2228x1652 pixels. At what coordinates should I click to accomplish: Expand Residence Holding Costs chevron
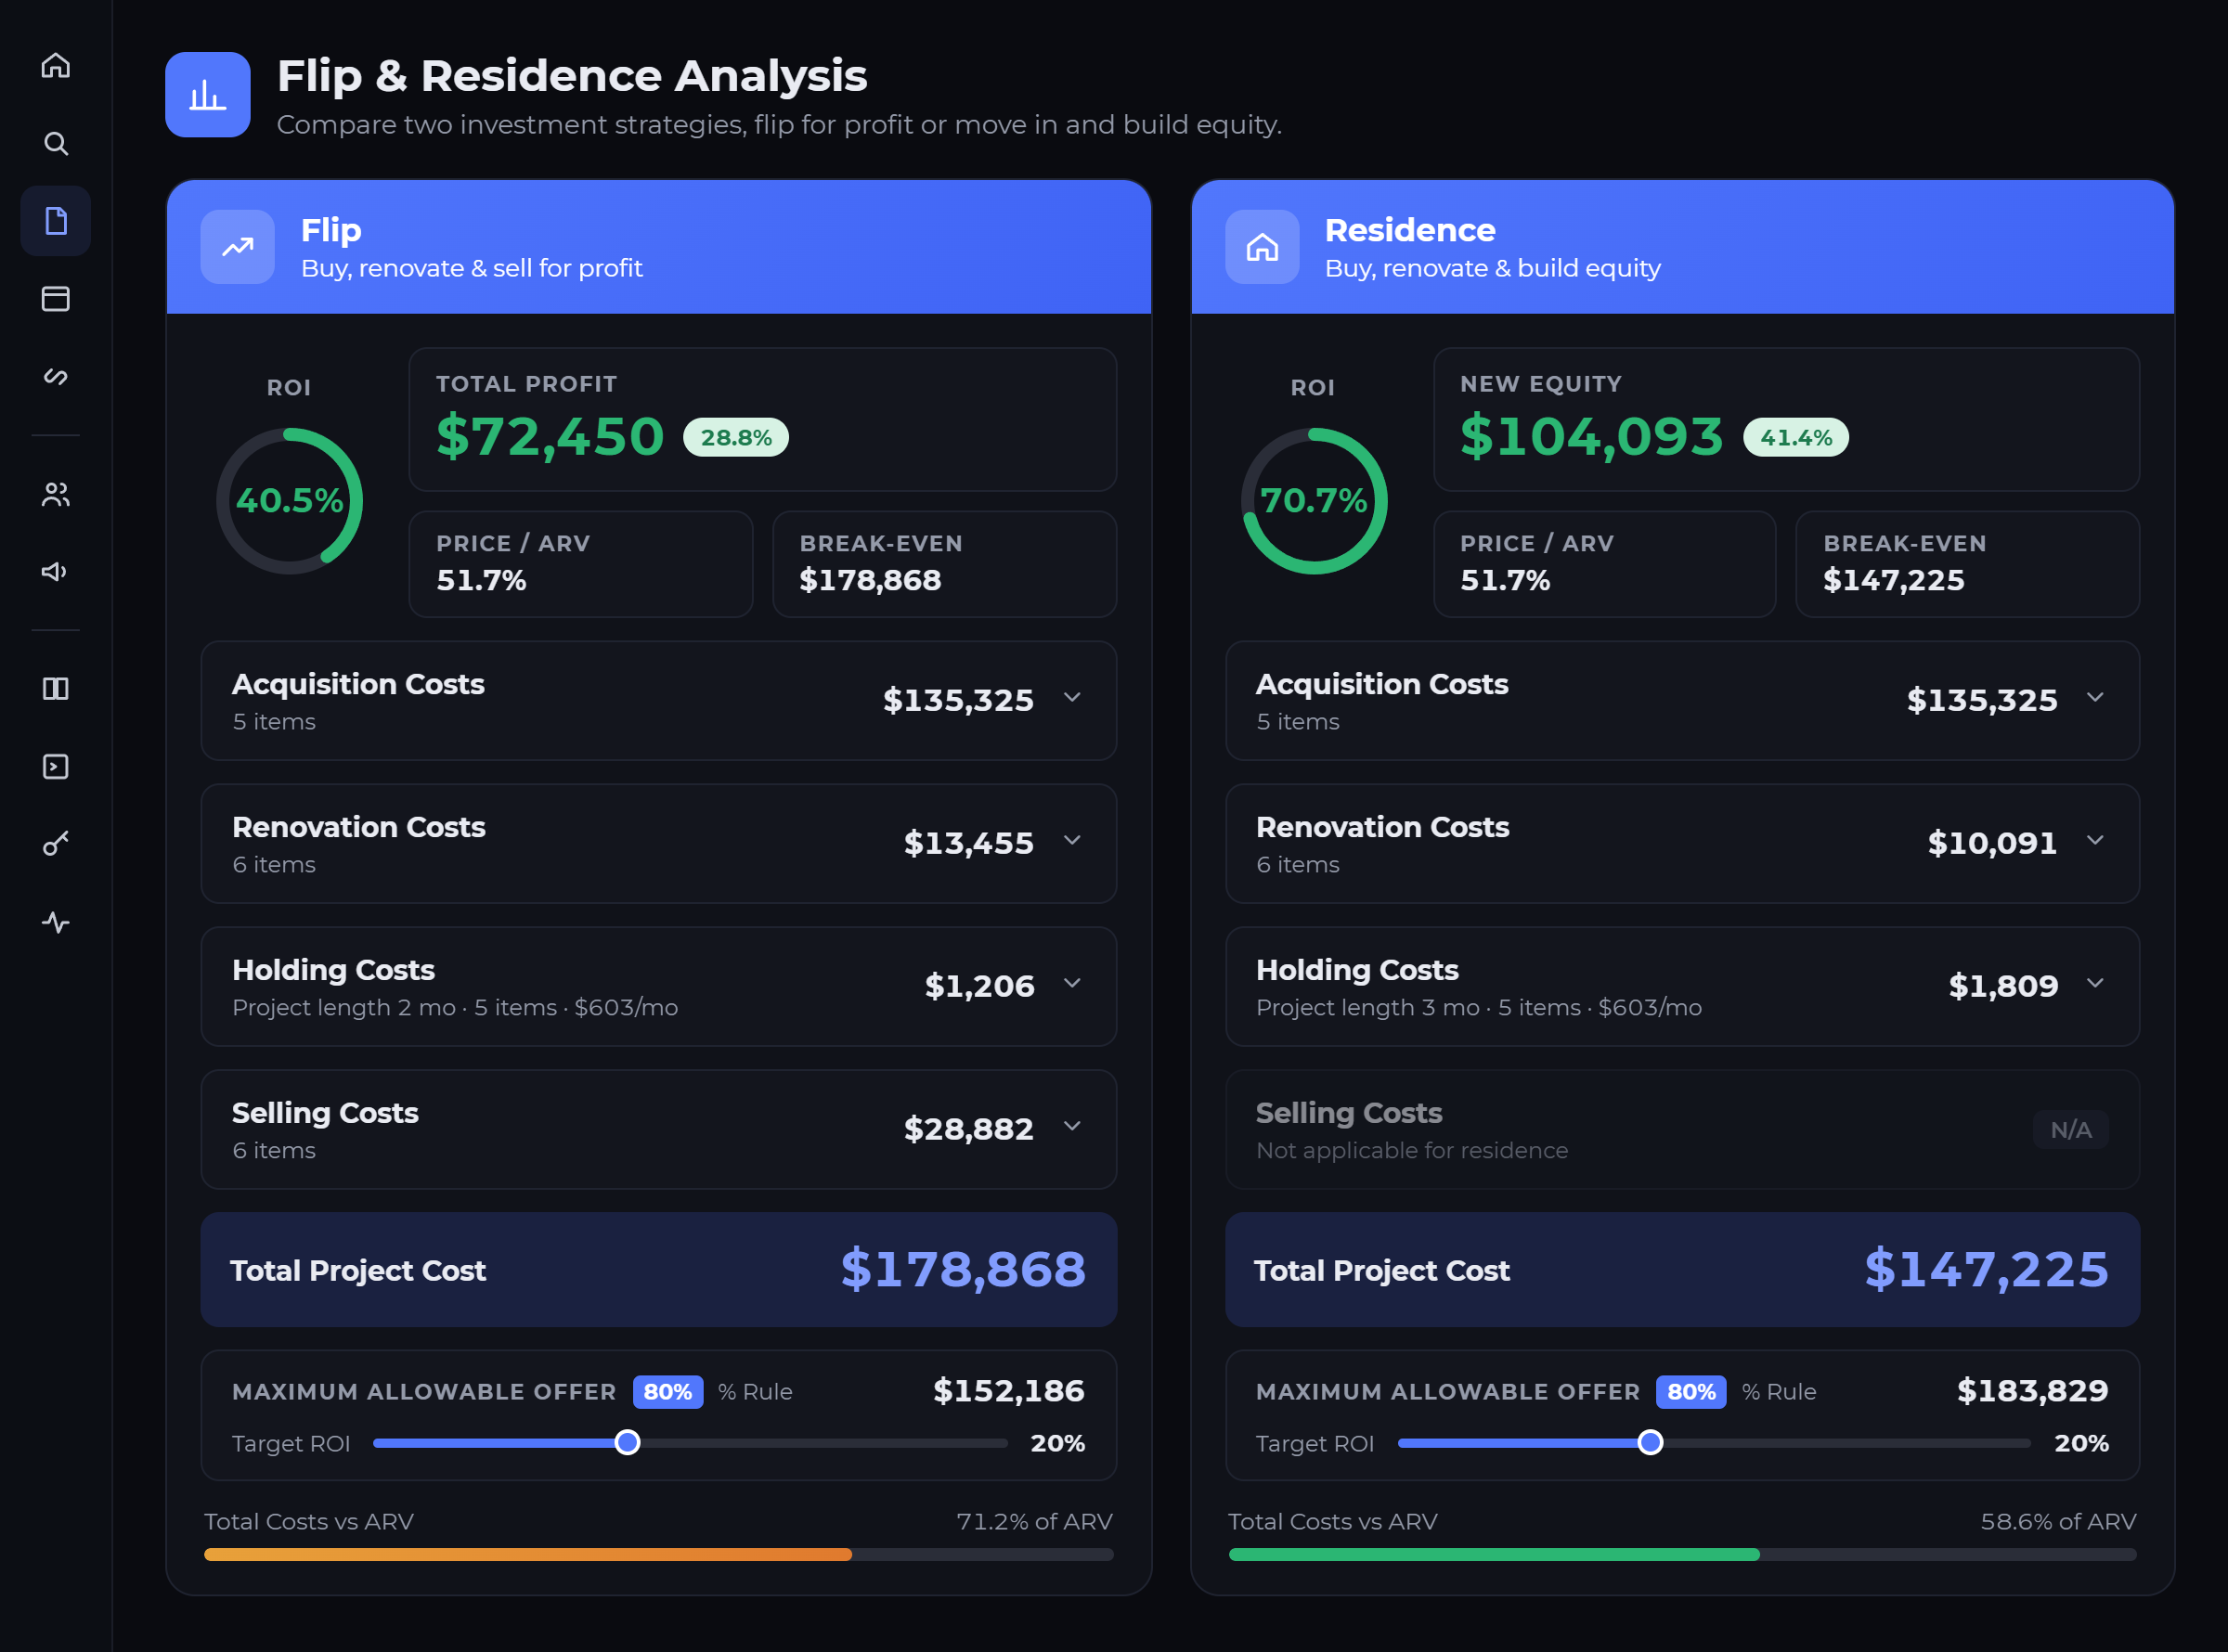click(2095, 983)
